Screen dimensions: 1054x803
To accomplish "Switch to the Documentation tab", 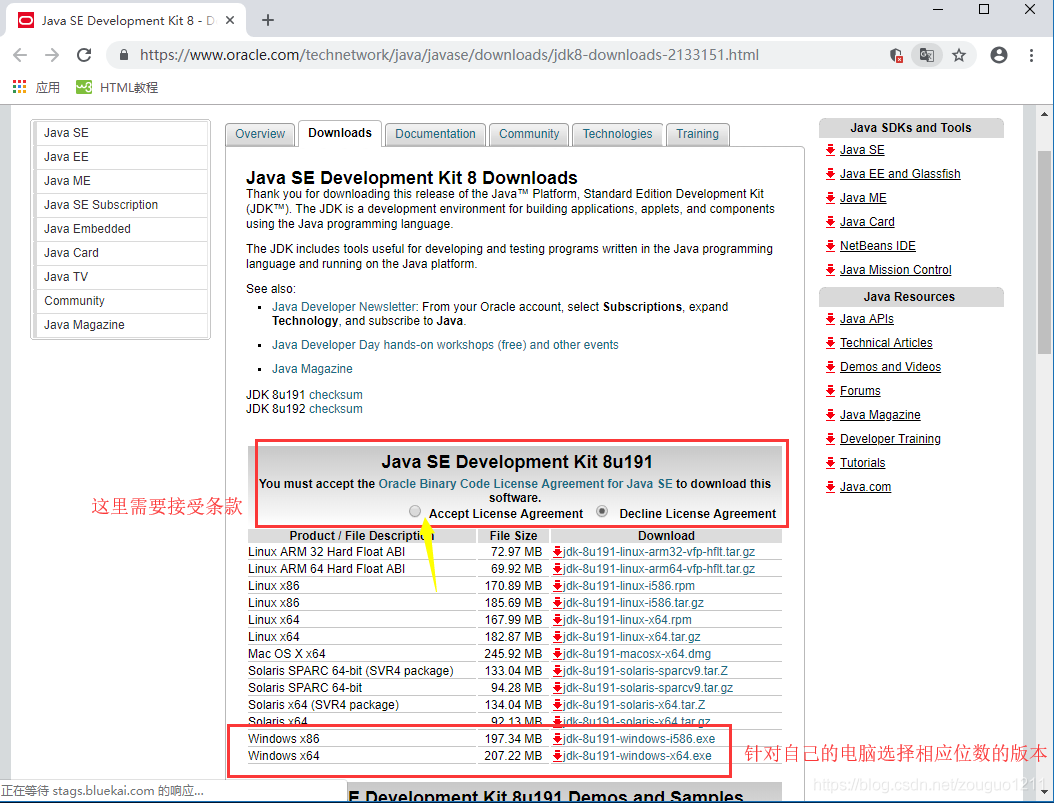I will click(x=435, y=134).
